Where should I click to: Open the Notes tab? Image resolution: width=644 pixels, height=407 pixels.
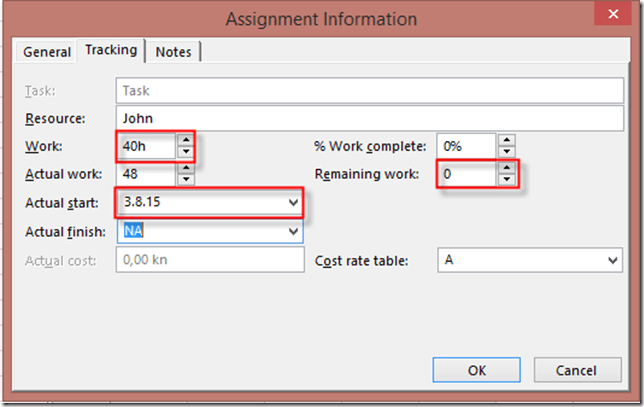pos(174,52)
